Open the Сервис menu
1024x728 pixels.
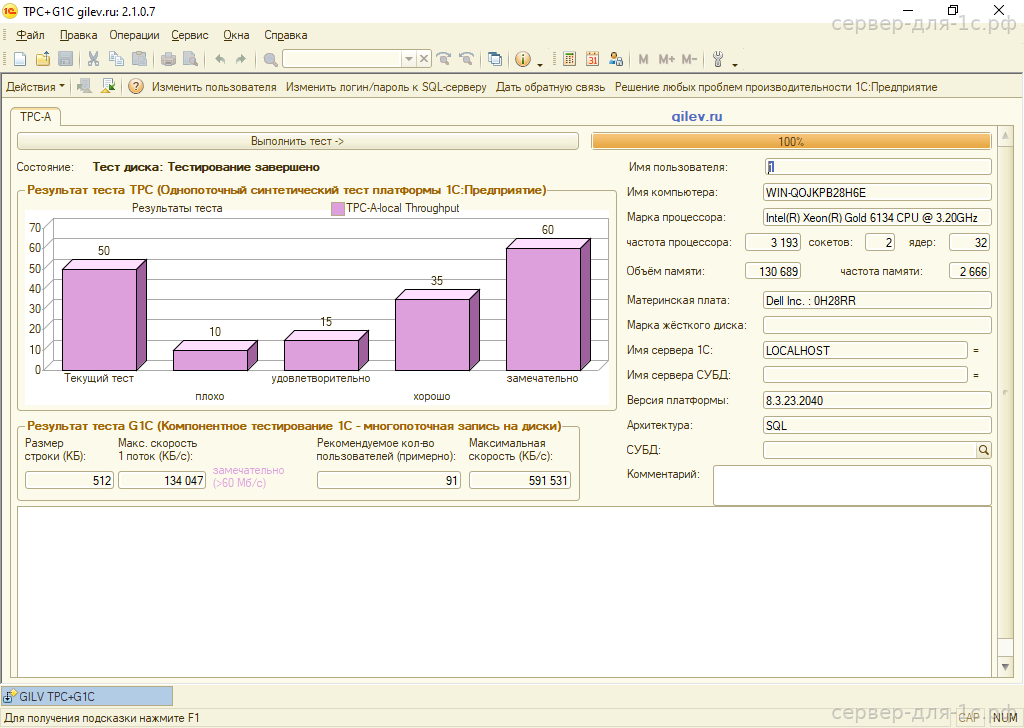click(190, 35)
